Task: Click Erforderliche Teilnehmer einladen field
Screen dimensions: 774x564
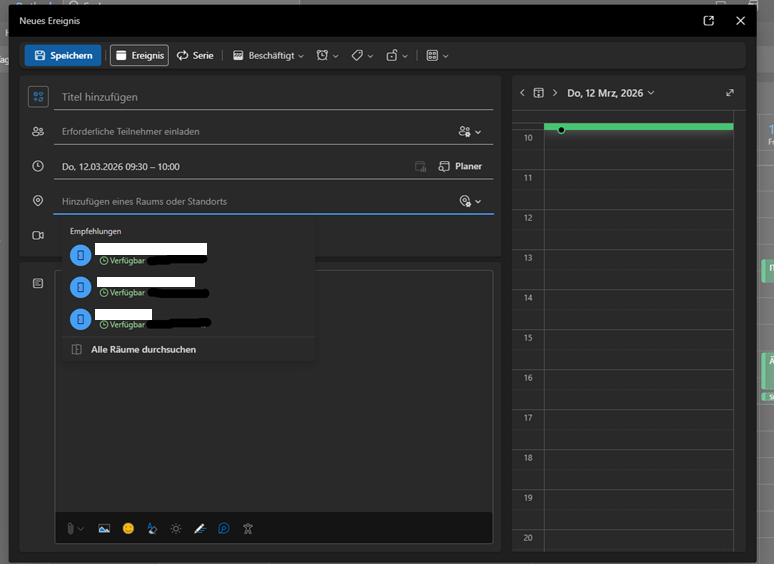Action: coord(254,132)
